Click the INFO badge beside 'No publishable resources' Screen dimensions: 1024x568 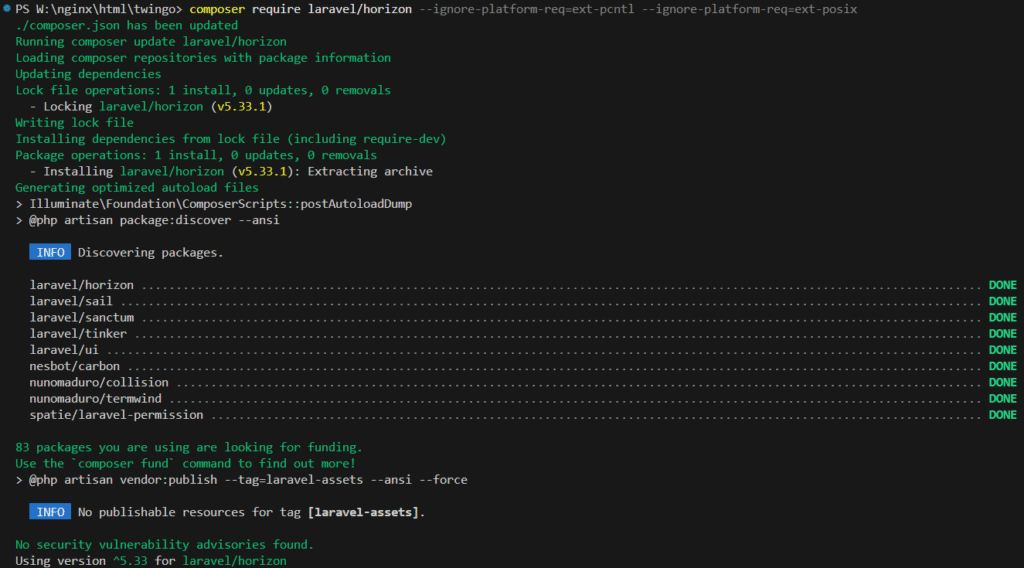50,513
